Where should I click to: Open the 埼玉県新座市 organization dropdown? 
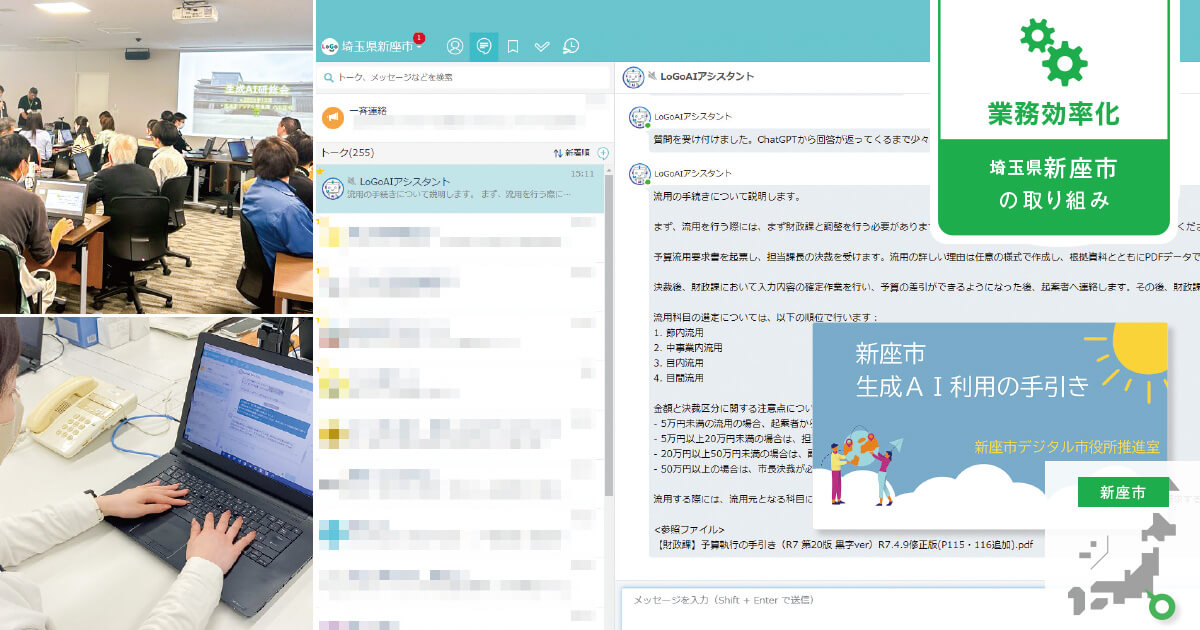tap(382, 46)
